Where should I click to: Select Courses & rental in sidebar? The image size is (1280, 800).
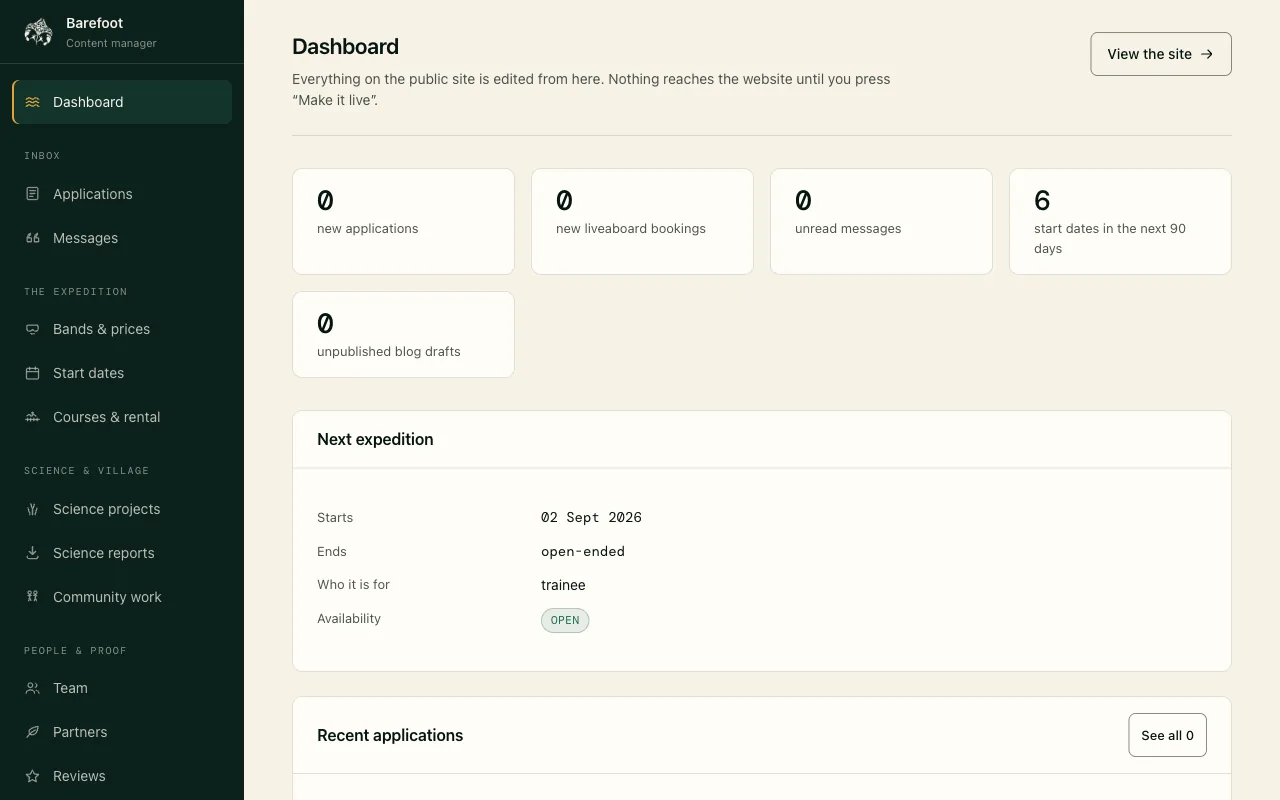click(122, 417)
